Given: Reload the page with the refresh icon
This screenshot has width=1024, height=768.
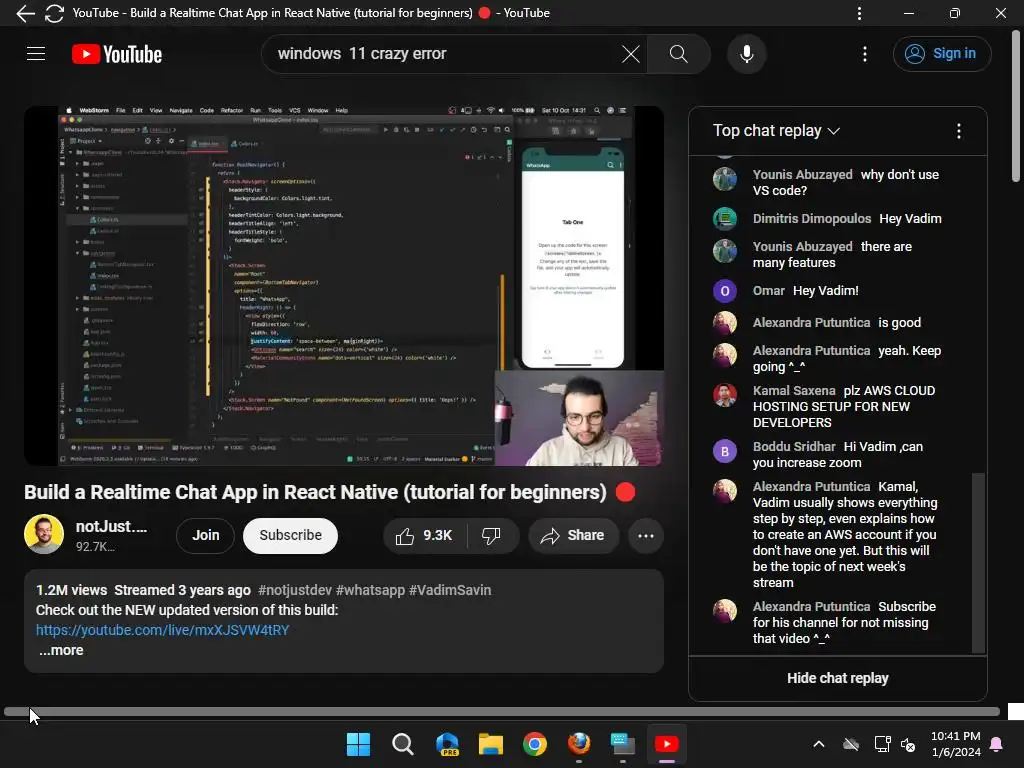Looking at the screenshot, I should click(54, 13).
